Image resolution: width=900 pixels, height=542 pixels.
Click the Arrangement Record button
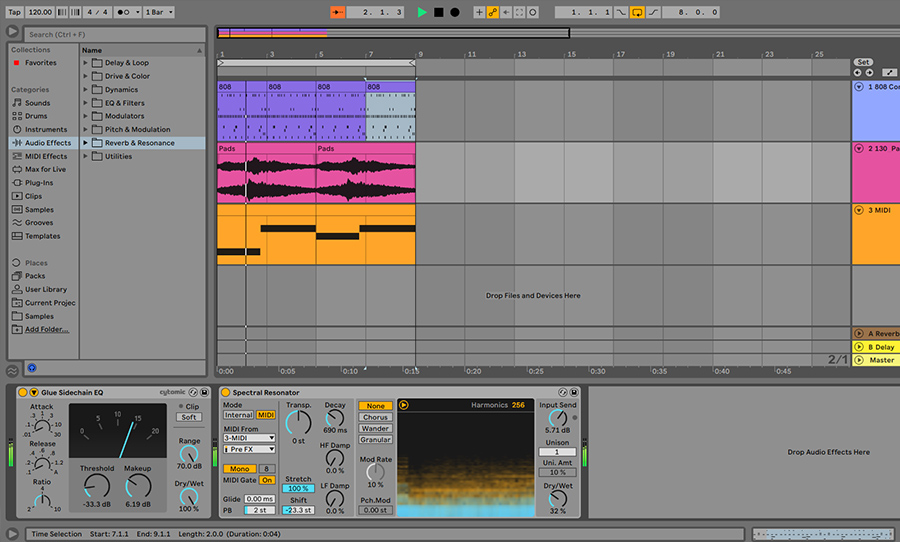455,12
